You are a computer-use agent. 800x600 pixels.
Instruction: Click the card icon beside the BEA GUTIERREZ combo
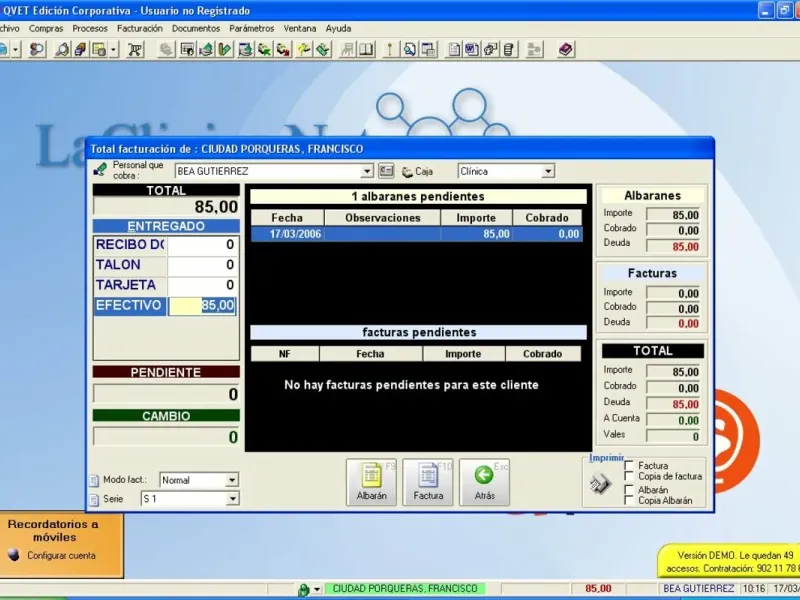386,171
